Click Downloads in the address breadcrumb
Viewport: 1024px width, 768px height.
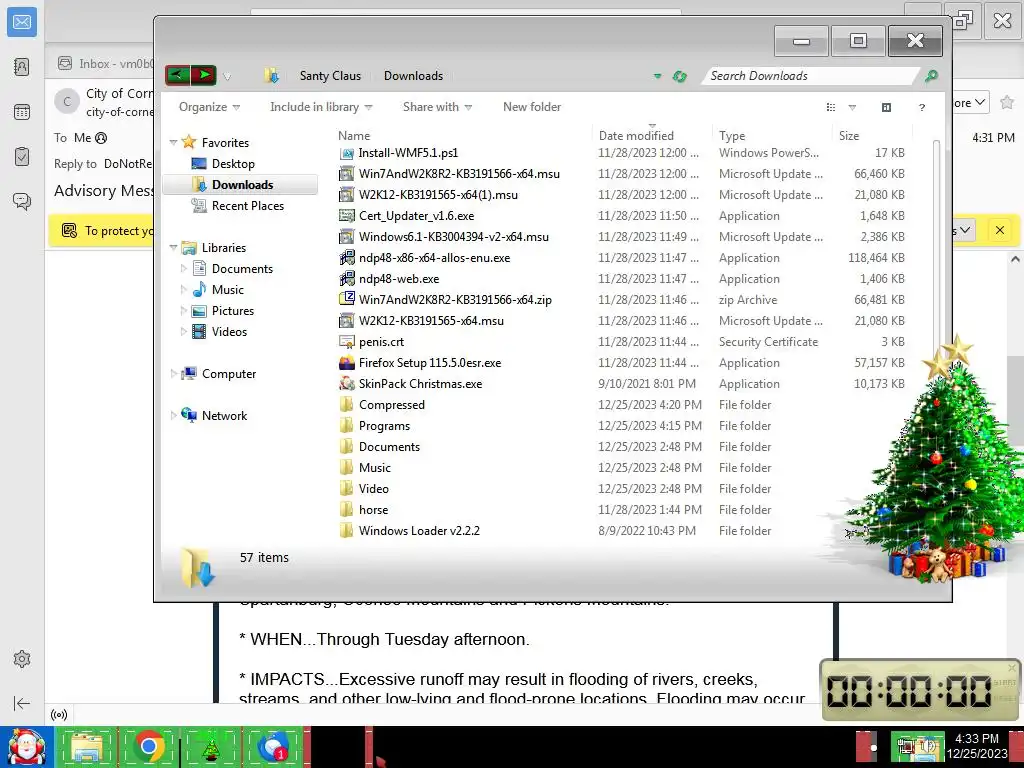pyautogui.click(x=413, y=76)
